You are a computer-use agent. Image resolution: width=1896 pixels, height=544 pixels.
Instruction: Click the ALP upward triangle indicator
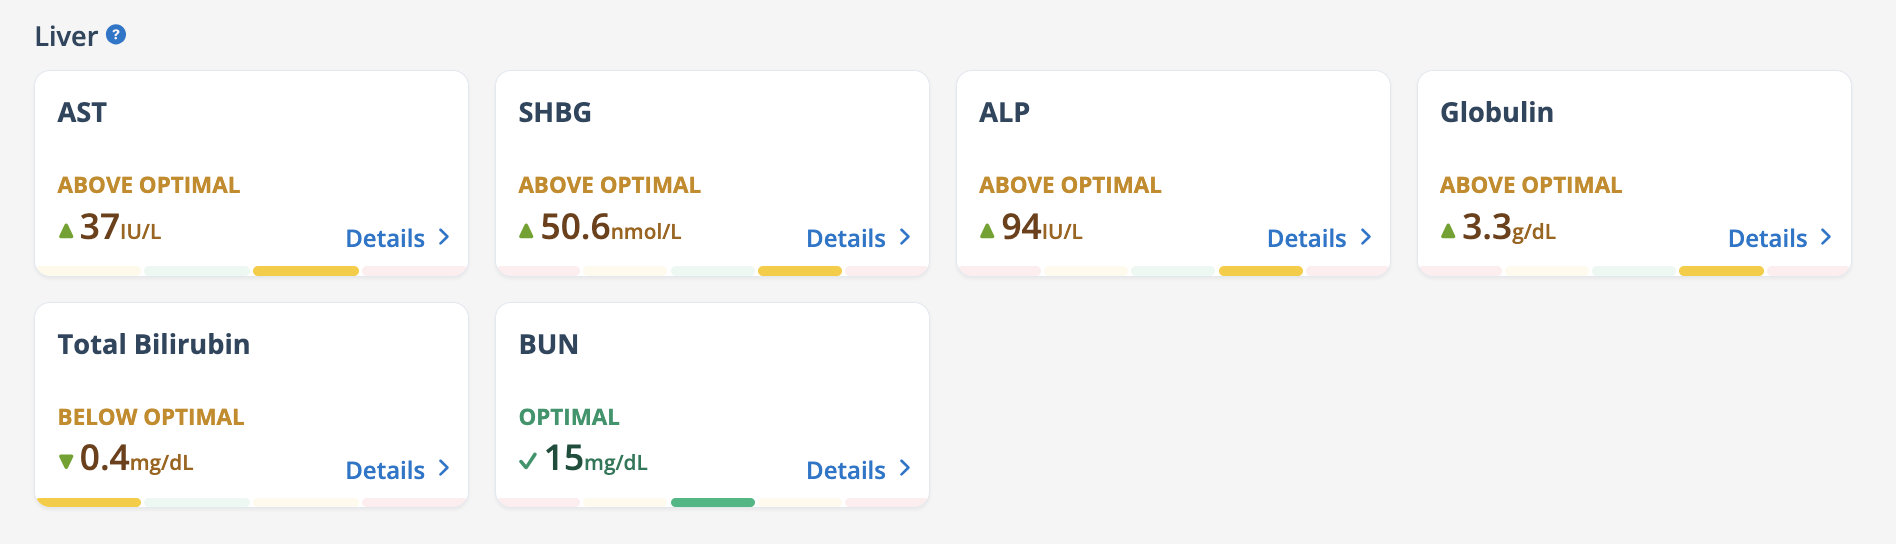point(987,231)
